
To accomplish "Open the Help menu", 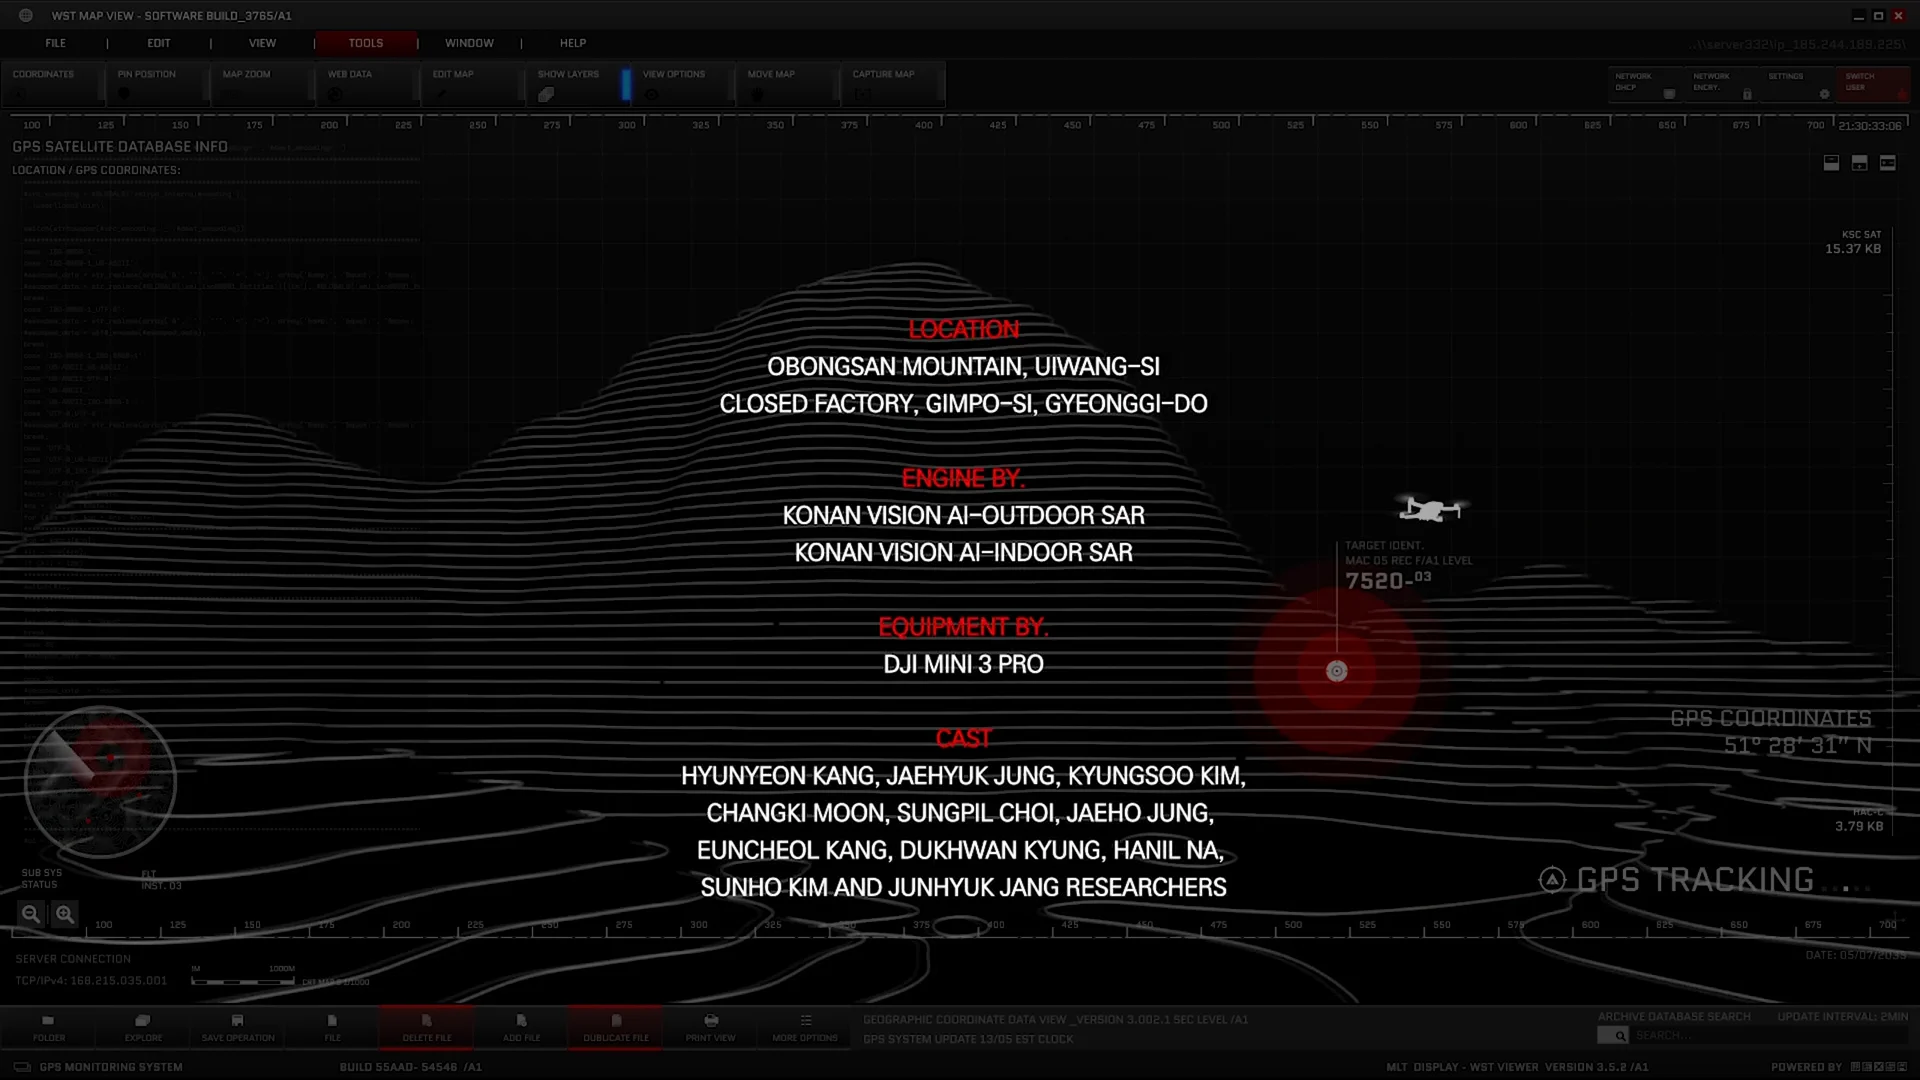I will [573, 43].
